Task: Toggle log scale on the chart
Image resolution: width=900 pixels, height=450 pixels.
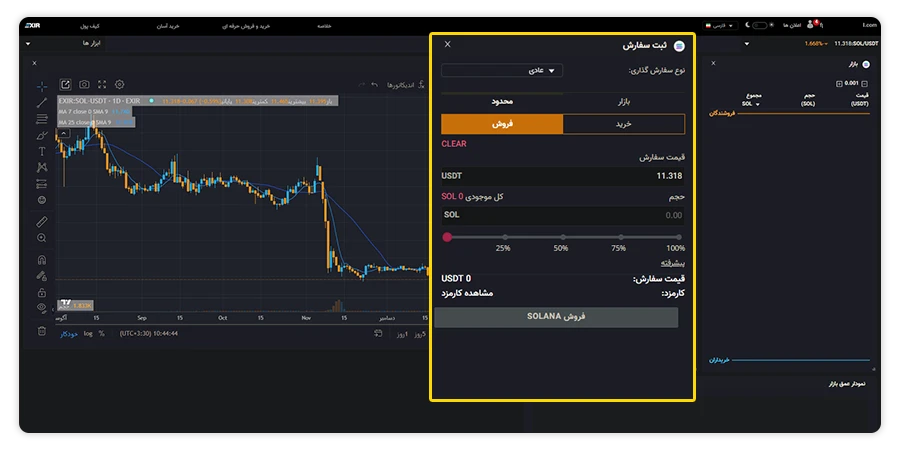Action: pos(88,333)
